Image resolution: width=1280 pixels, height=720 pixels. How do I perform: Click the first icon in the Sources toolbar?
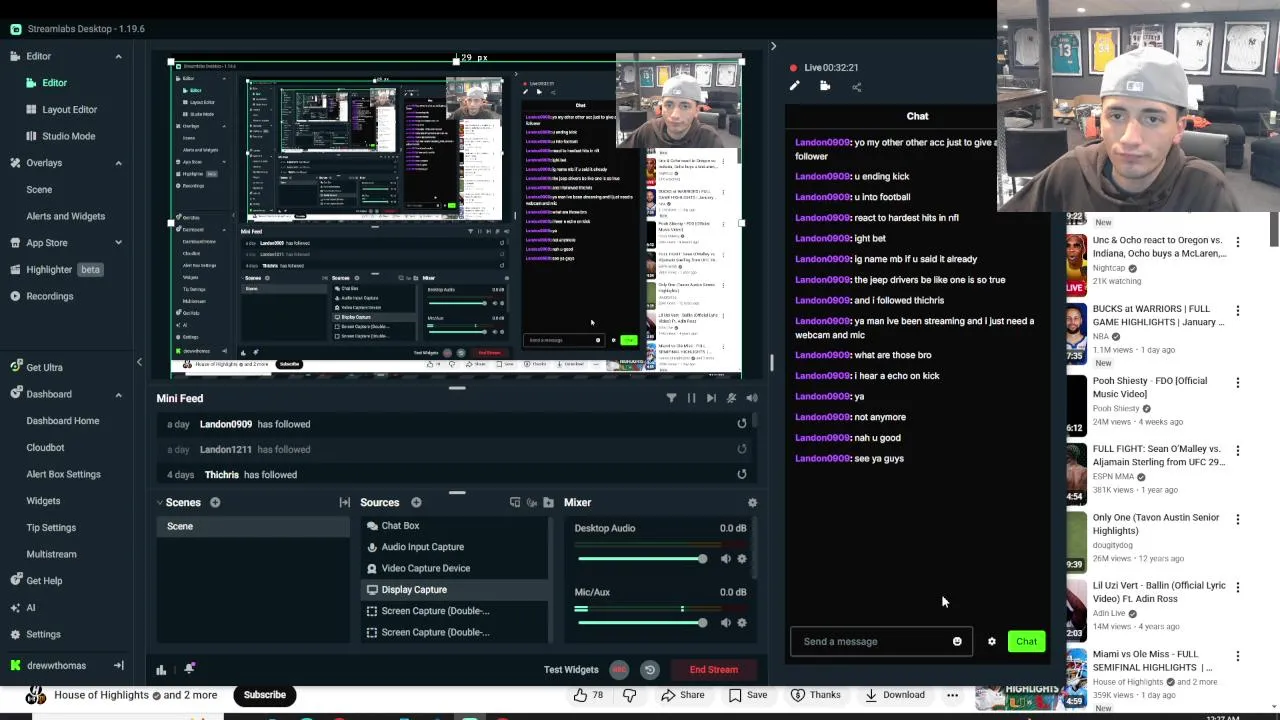(515, 502)
